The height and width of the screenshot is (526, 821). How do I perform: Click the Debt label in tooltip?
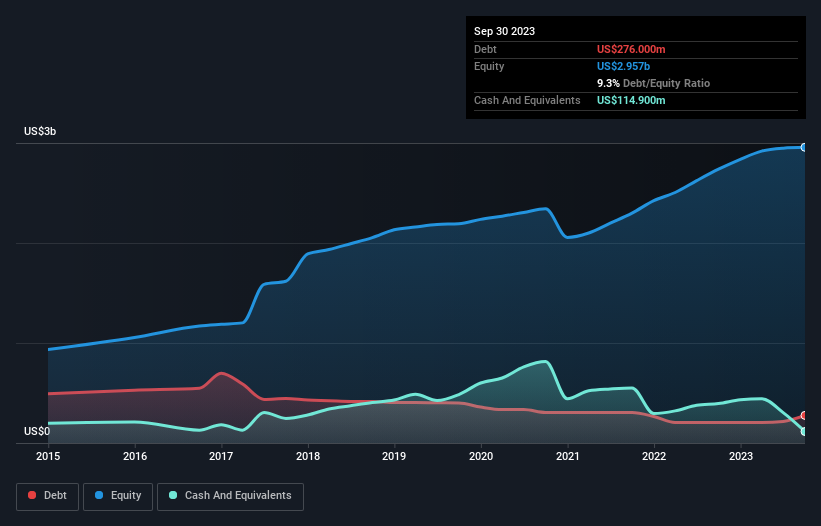pos(485,49)
